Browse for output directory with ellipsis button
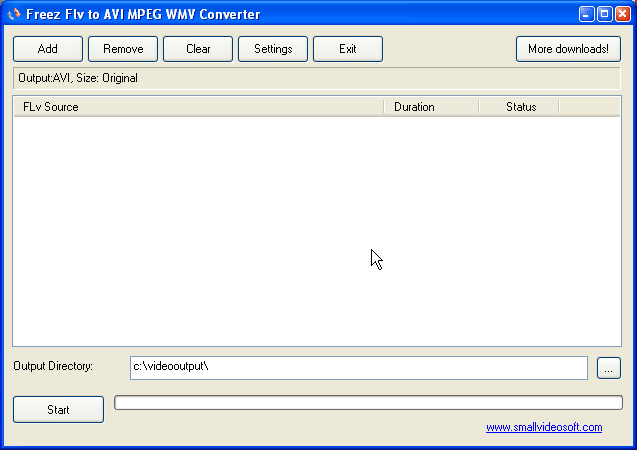 (x=609, y=368)
